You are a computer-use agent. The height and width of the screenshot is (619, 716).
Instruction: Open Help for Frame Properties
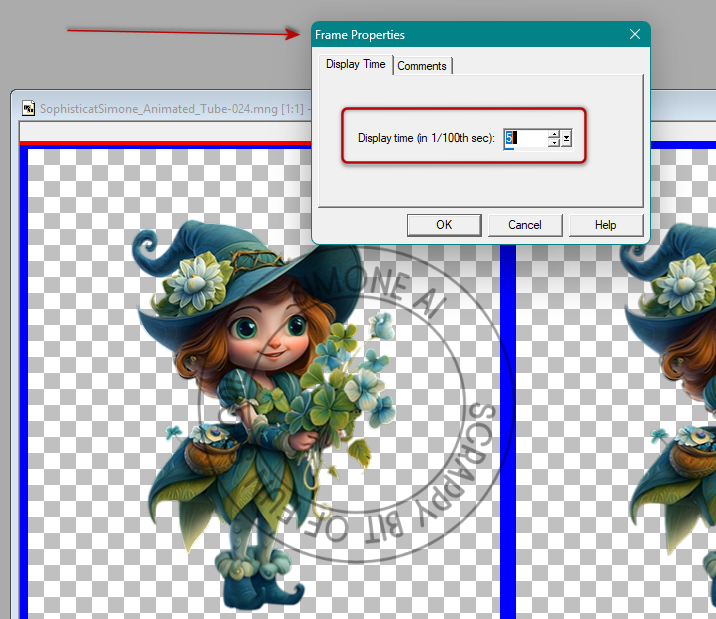point(605,225)
